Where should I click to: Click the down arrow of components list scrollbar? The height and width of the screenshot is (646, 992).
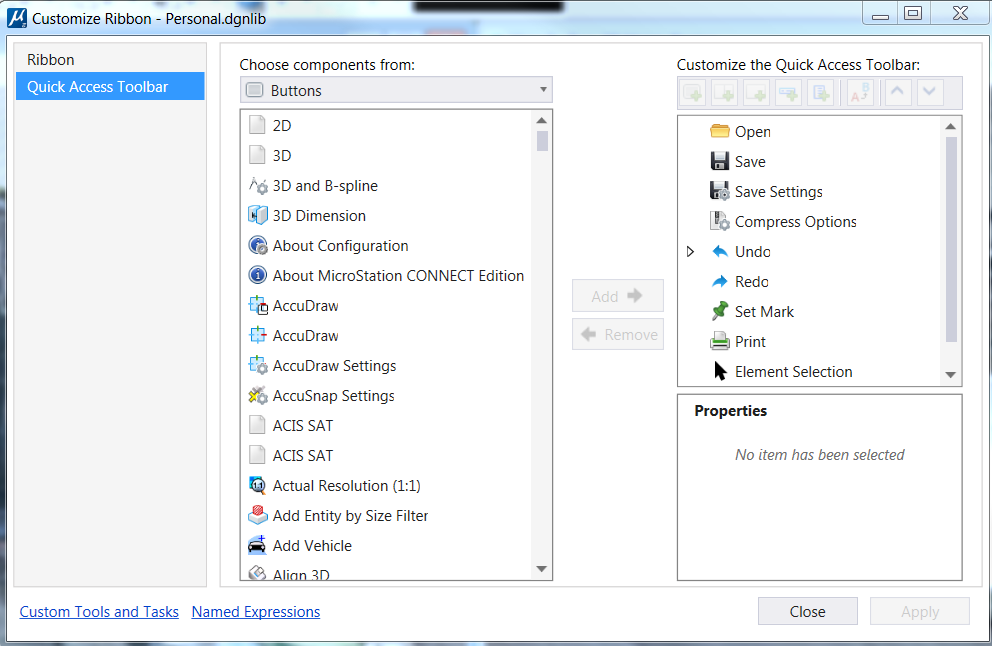(x=542, y=569)
